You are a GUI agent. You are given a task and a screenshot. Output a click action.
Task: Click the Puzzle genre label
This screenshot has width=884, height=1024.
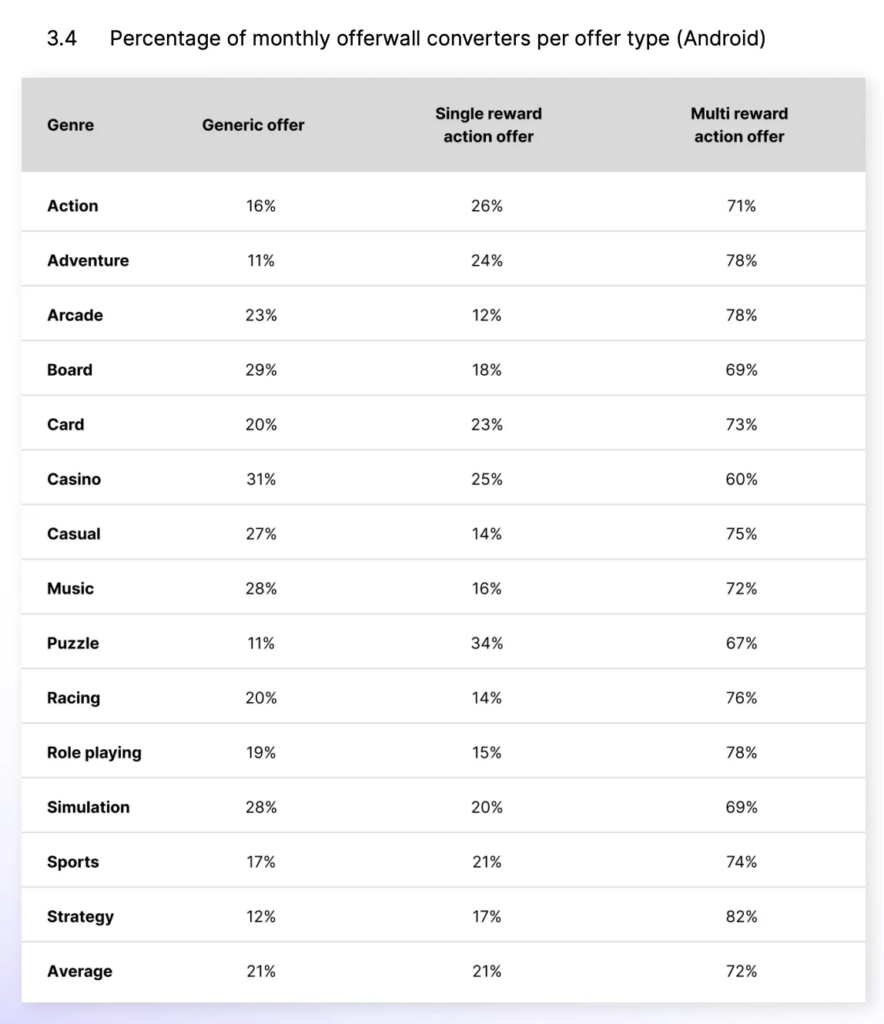72,643
